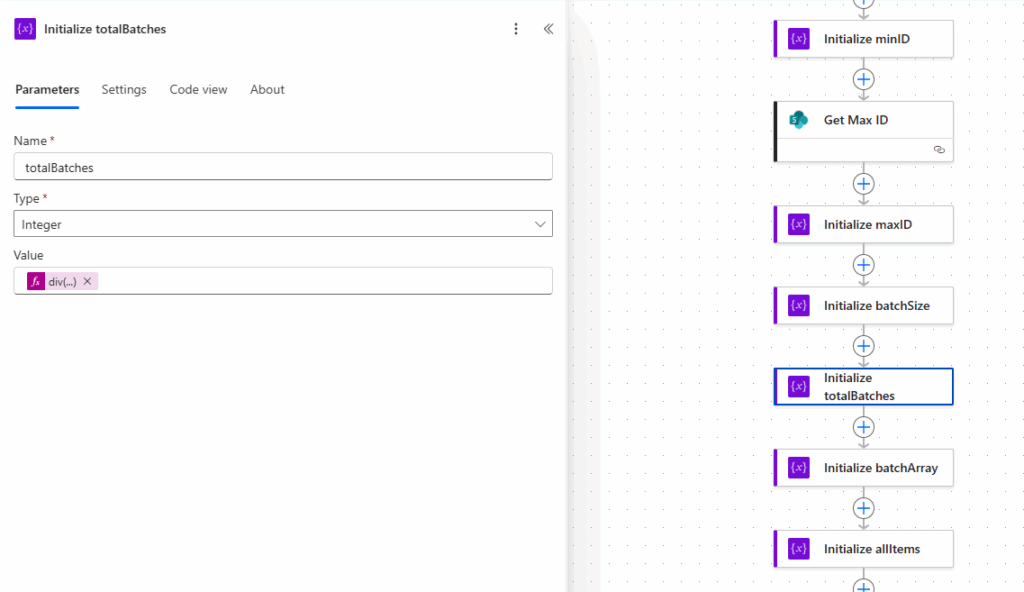
Task: Insert a step after Initialize batchArray
Action: click(863, 508)
